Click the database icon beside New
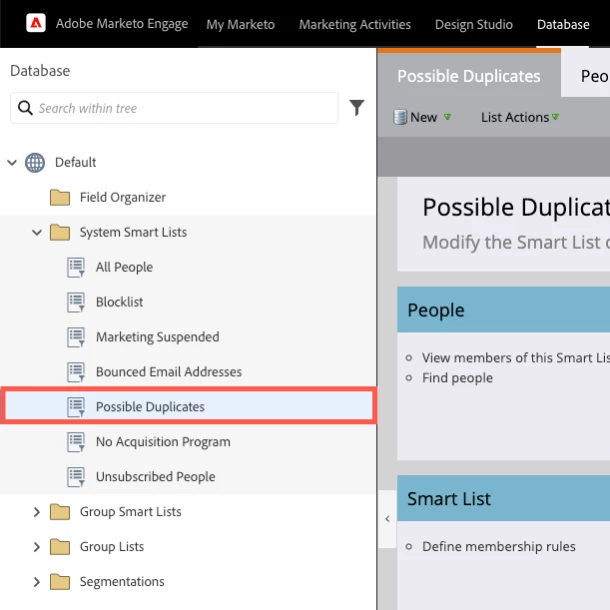610x610 pixels. (400, 117)
